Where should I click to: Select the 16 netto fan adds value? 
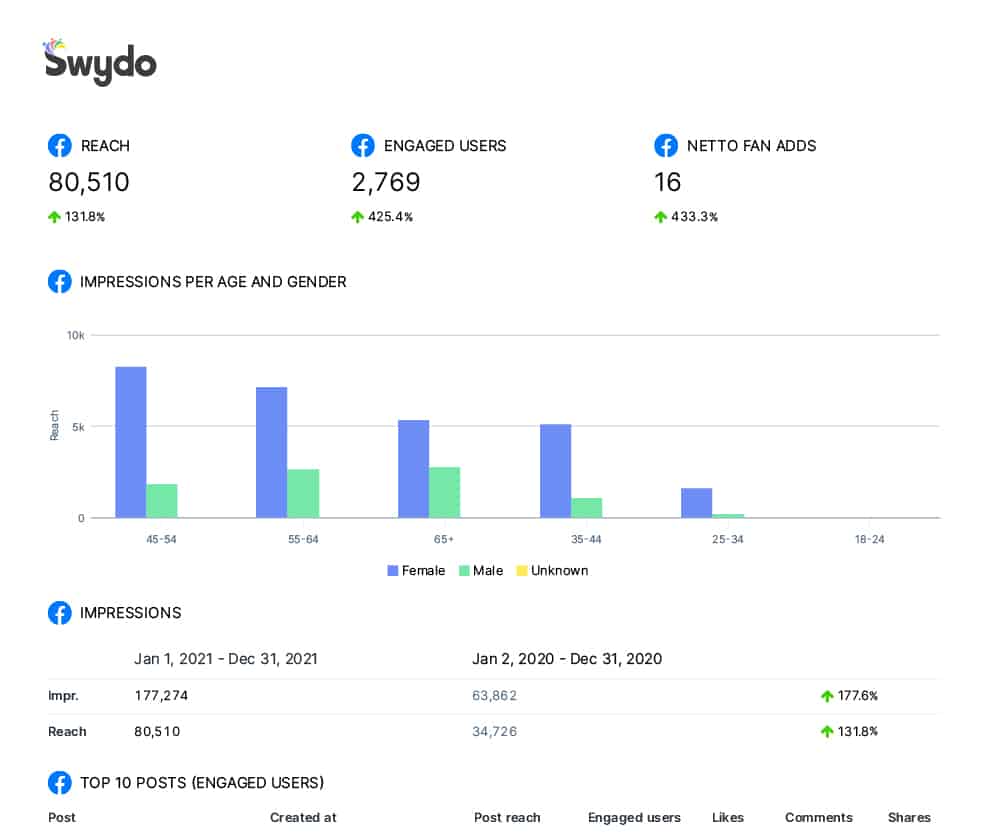click(667, 182)
